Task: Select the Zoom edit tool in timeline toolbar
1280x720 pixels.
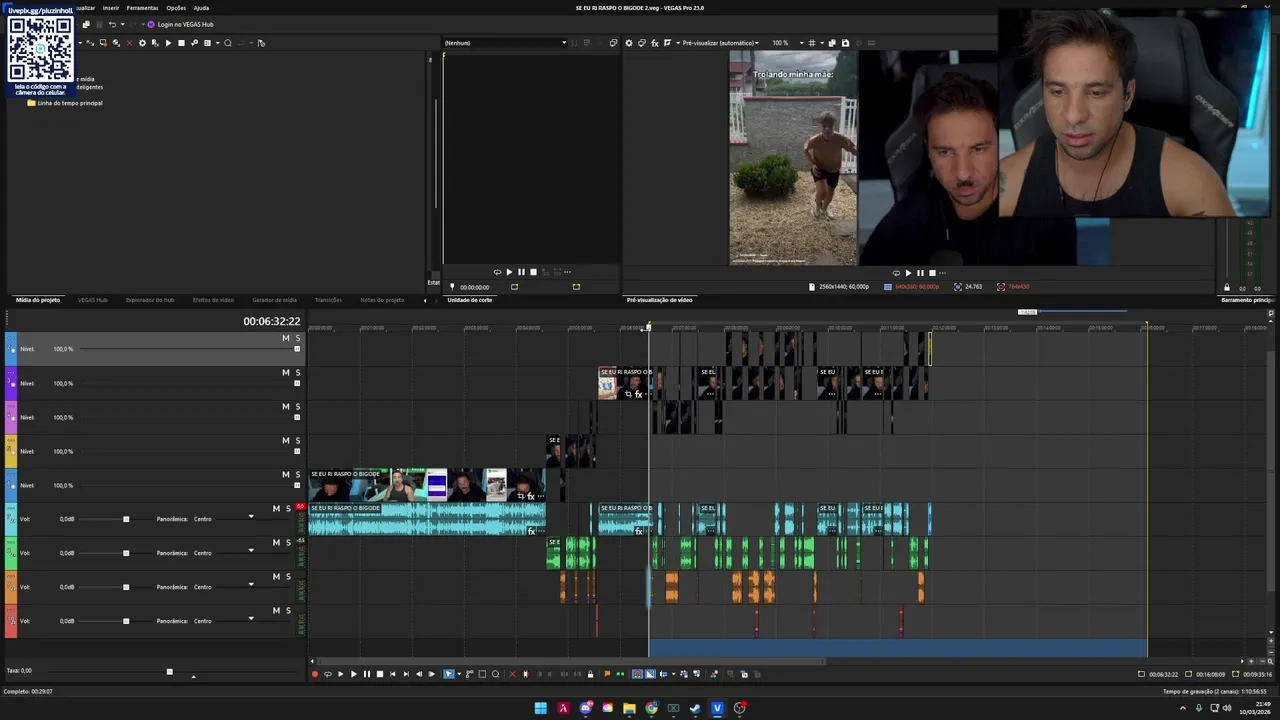Action: pos(495,674)
